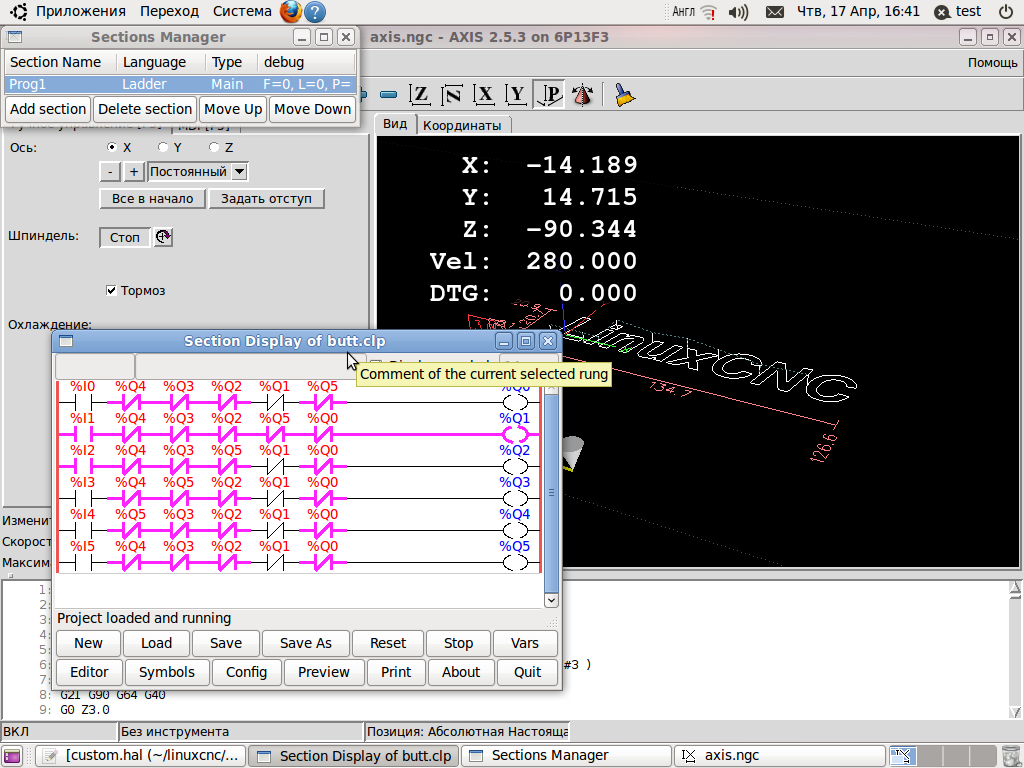Click Save button in Section Display
The width and height of the screenshot is (1024, 768).
[226, 643]
